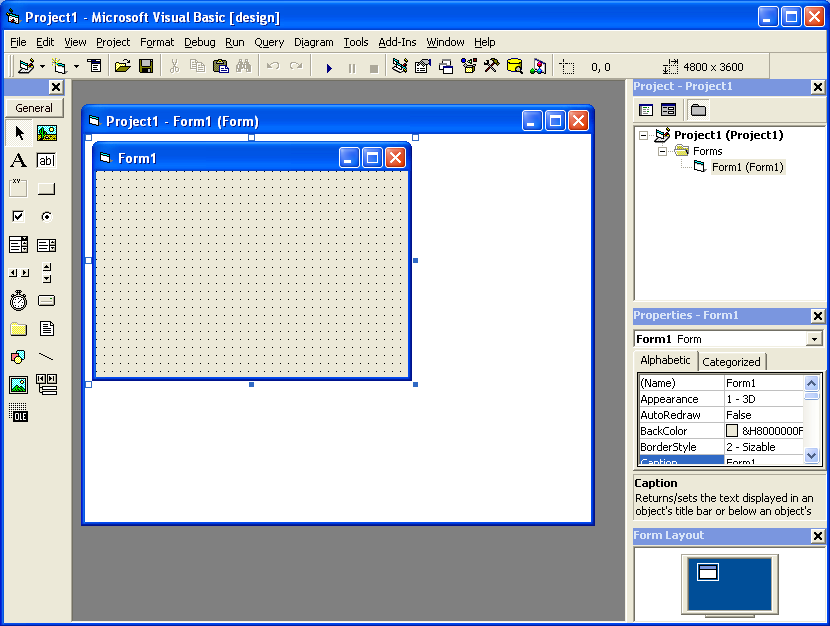The height and width of the screenshot is (626, 830).
Task: Click the Break pause button in the toolbar
Action: pos(352,68)
